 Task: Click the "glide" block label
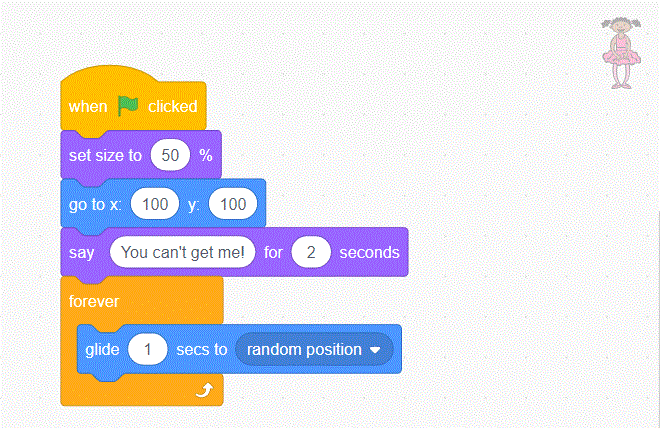(102, 349)
